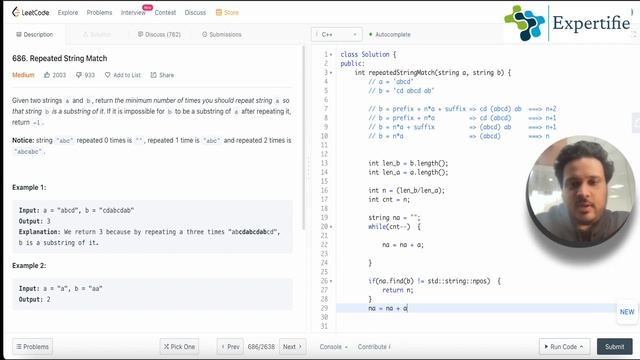Image resolution: width=640 pixels, height=360 pixels.
Task: Click the Problems list button
Action: click(33, 347)
